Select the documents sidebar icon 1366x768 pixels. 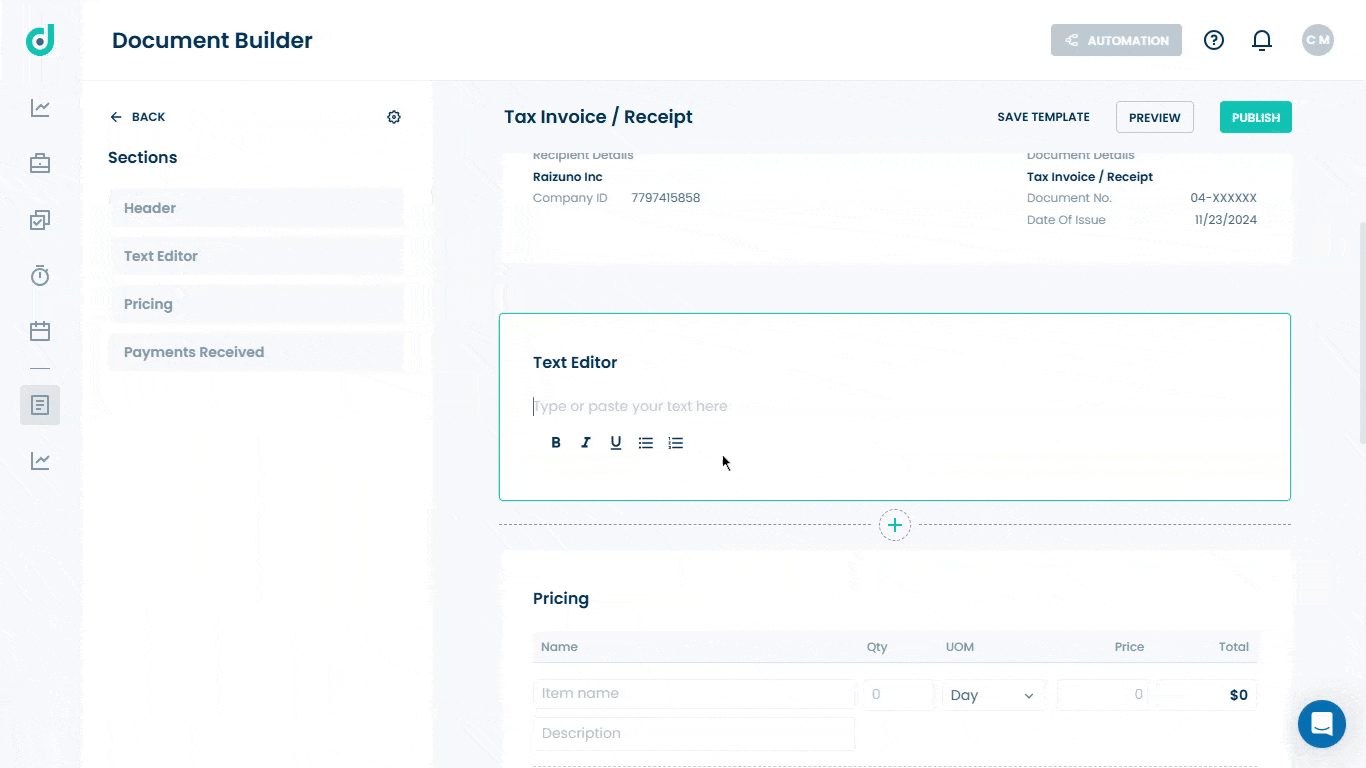point(40,405)
